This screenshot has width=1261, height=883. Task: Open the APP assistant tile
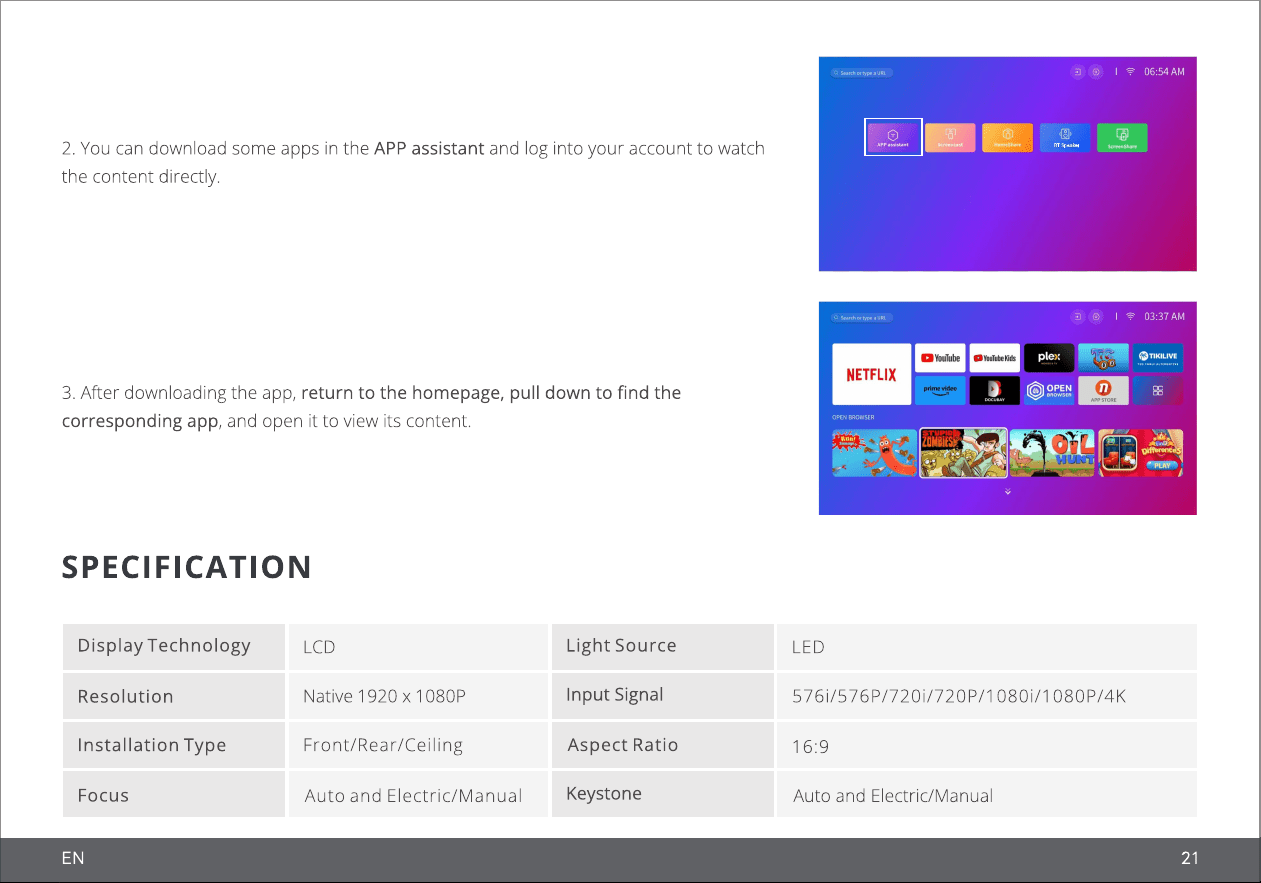point(893,137)
